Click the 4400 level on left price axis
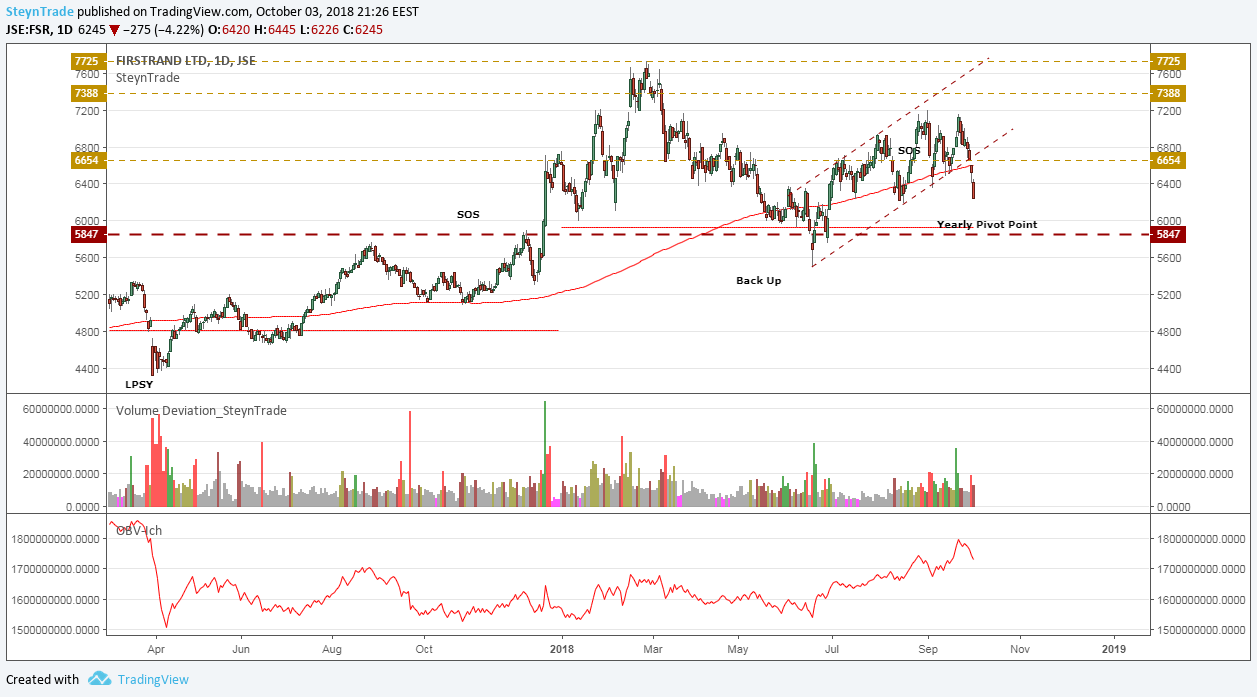This screenshot has height=697, width=1257. click(x=86, y=369)
